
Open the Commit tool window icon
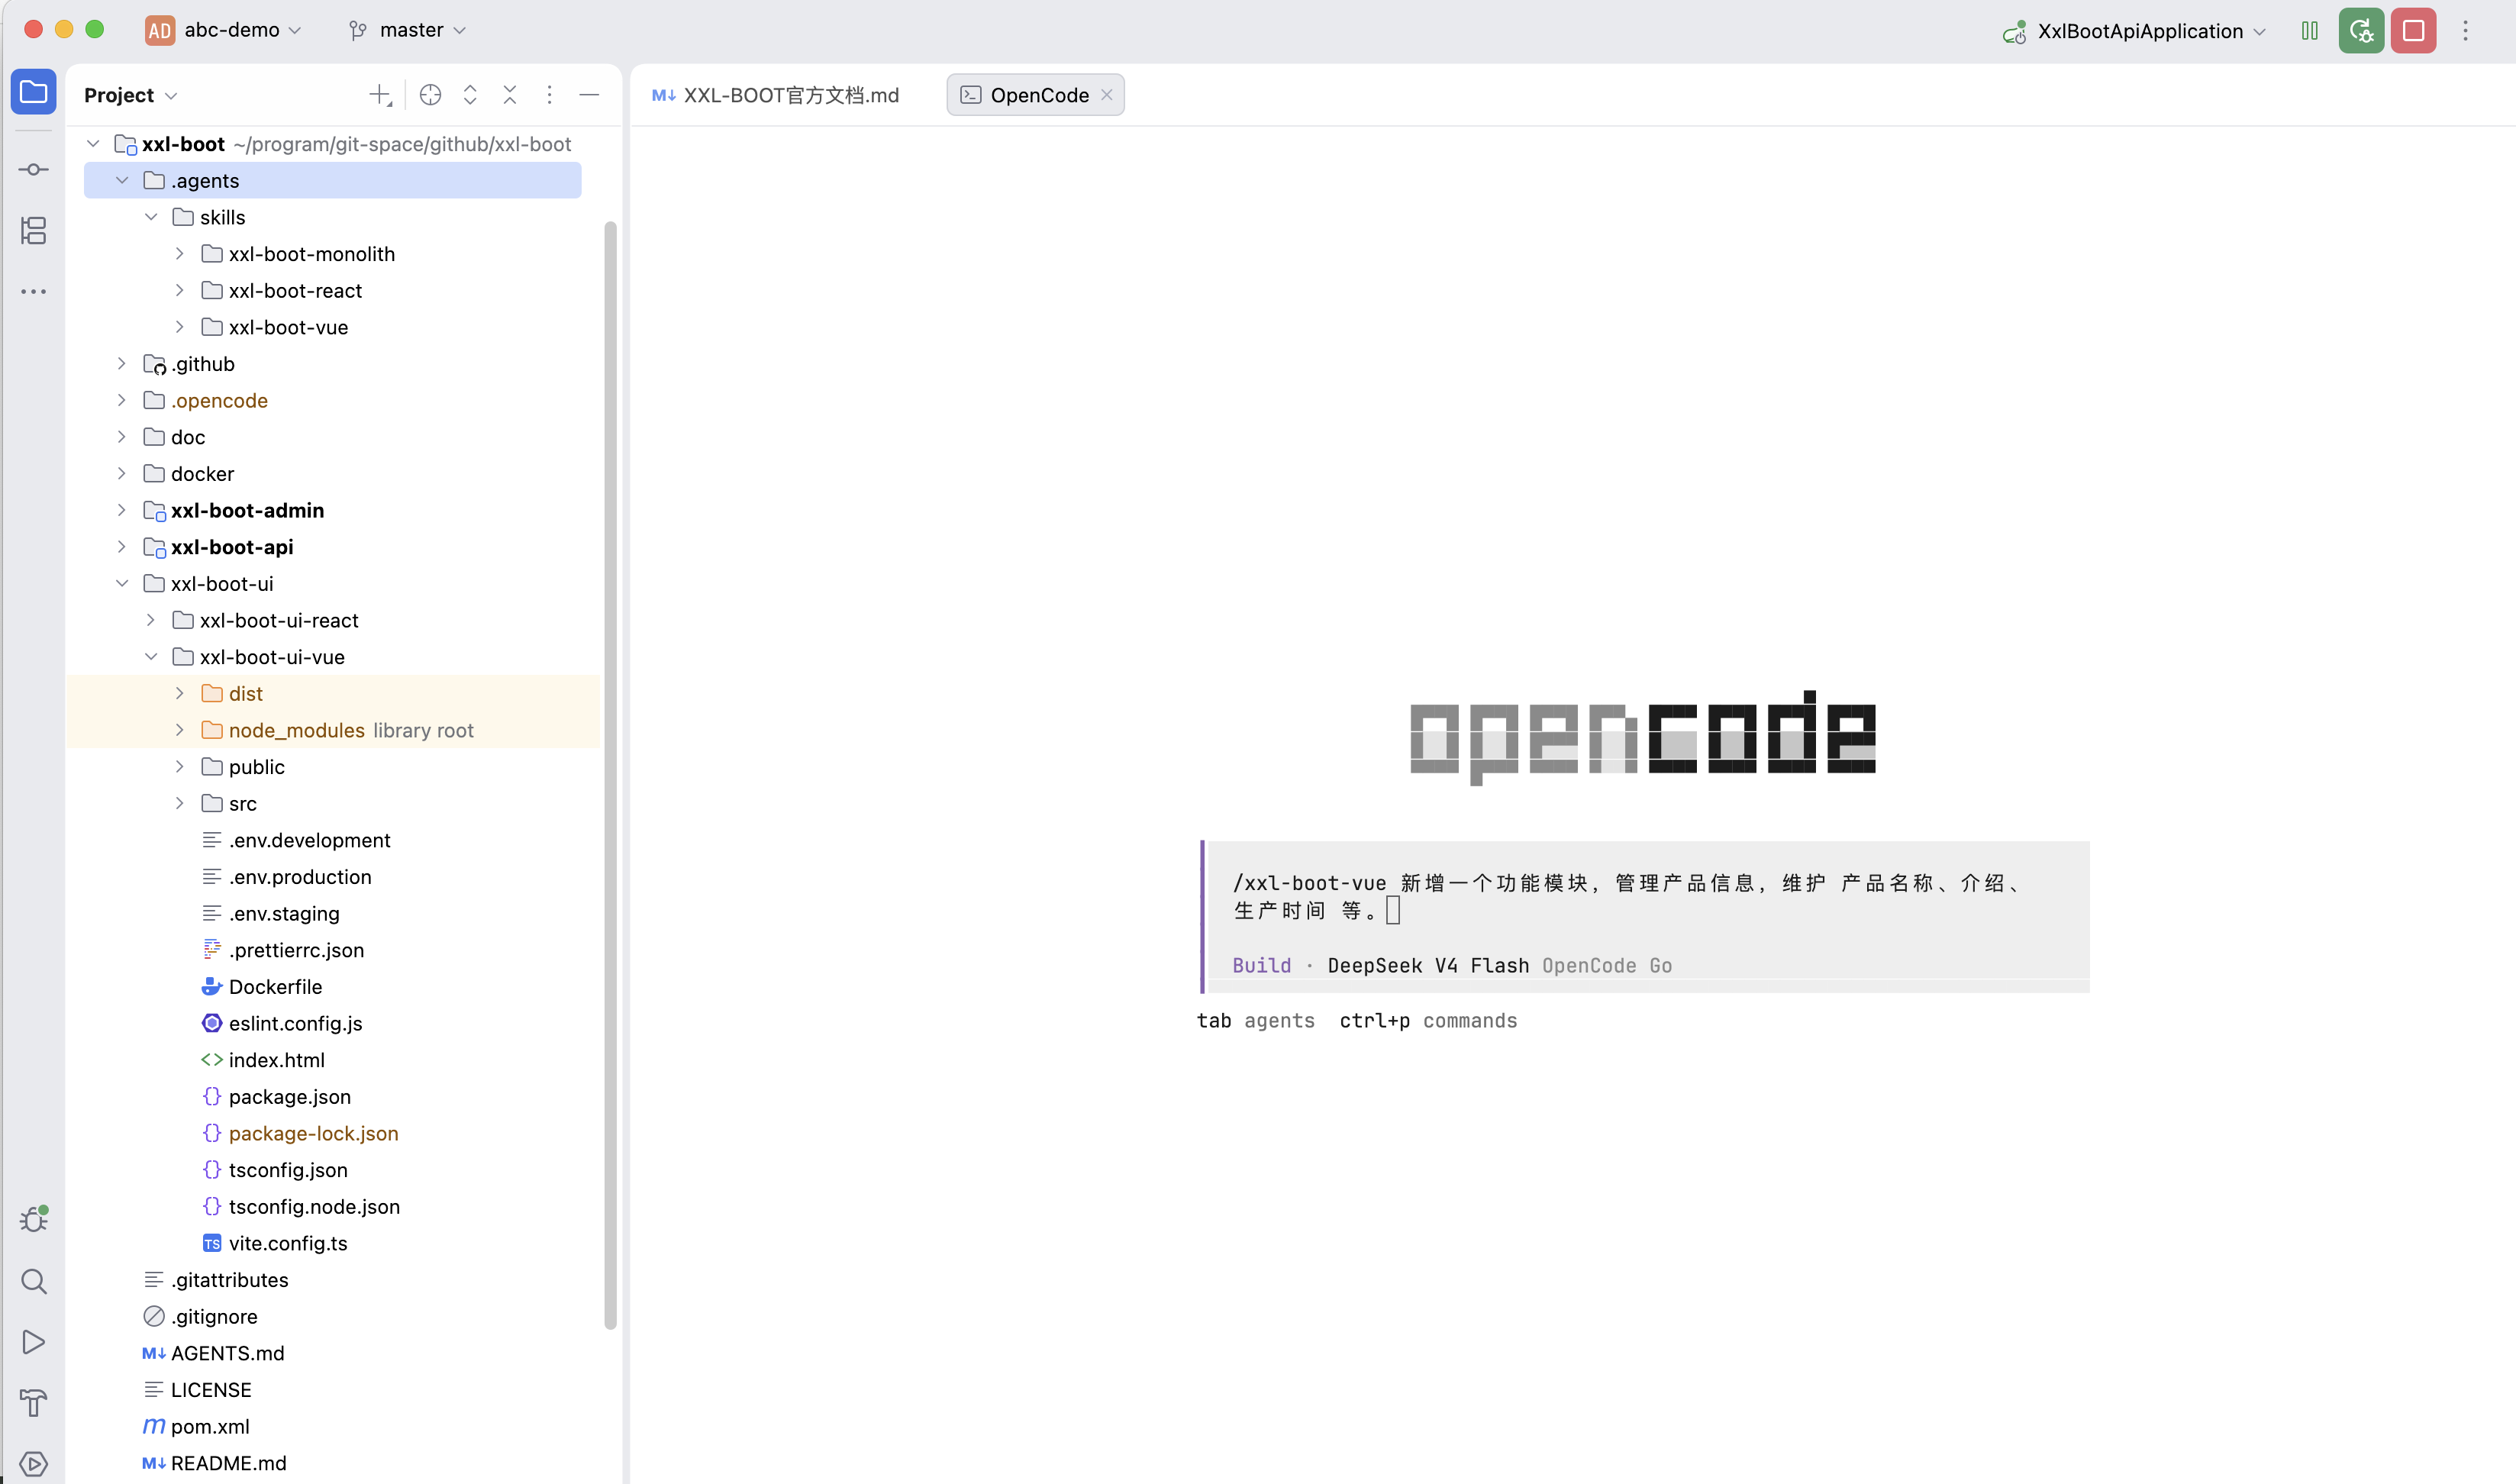[x=33, y=170]
